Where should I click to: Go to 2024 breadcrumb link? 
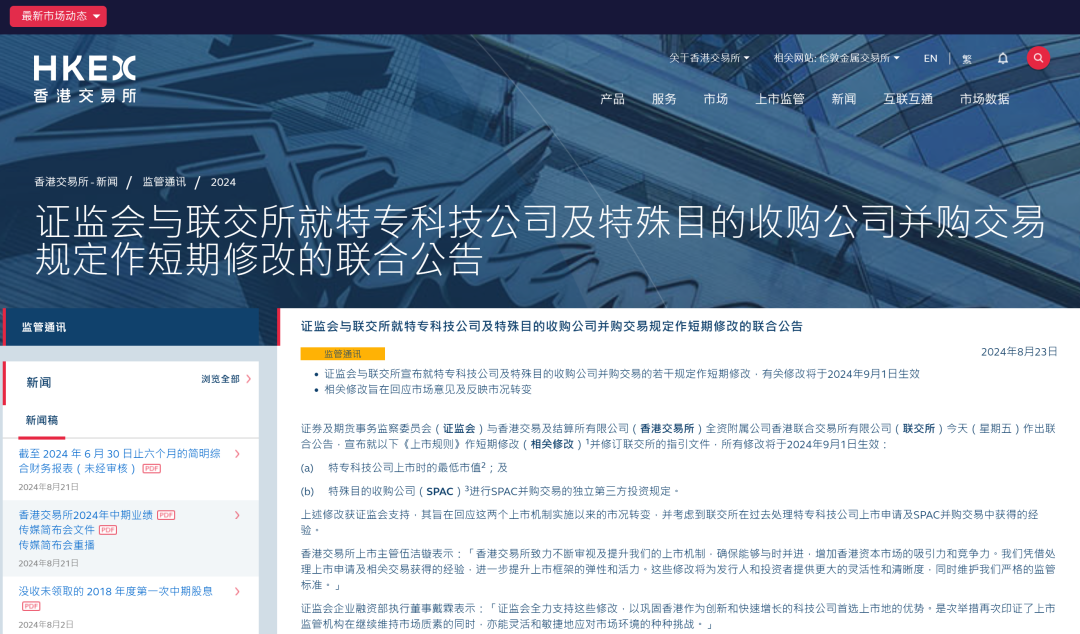(223, 182)
